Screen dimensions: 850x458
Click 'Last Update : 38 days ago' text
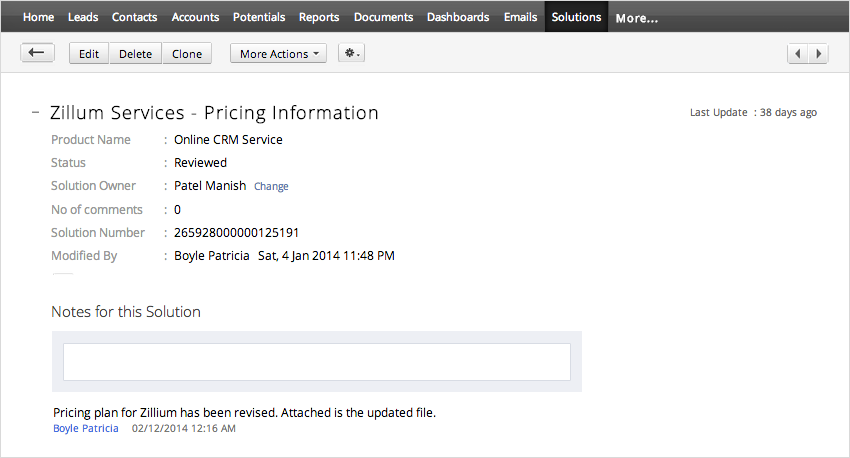[753, 112]
